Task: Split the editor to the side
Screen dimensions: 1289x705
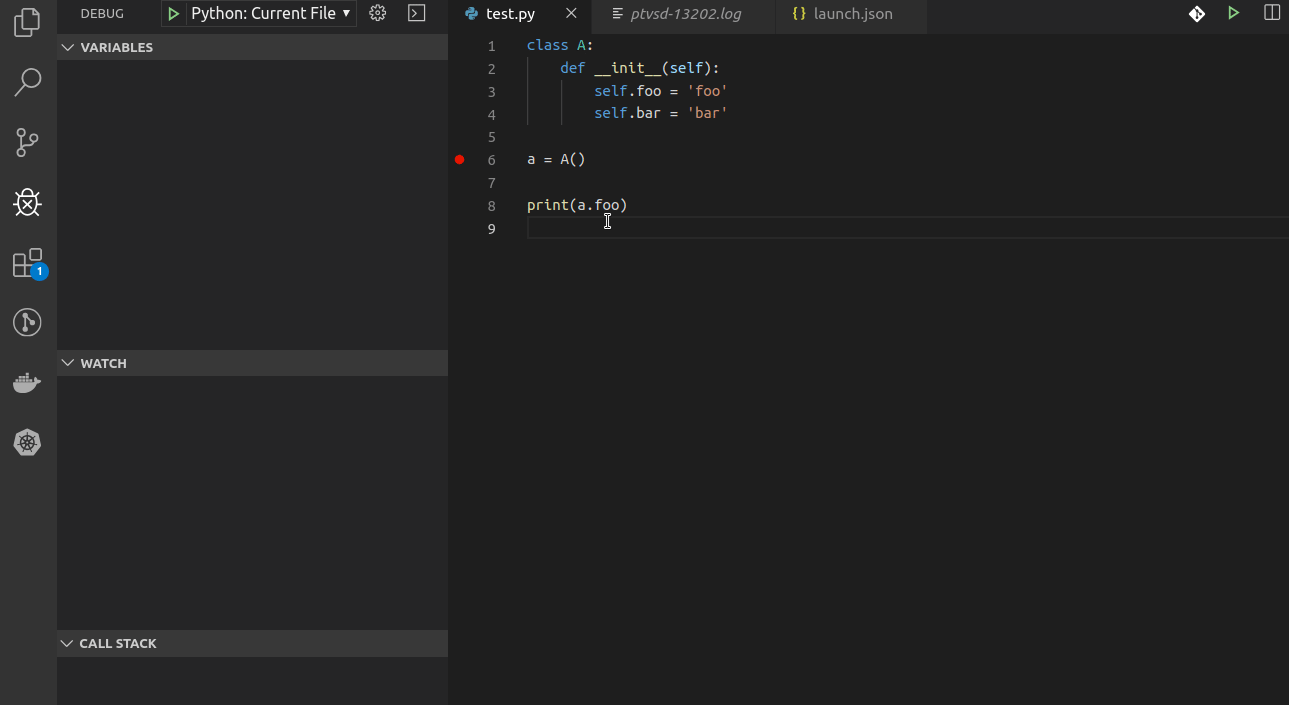Action: [1271, 13]
